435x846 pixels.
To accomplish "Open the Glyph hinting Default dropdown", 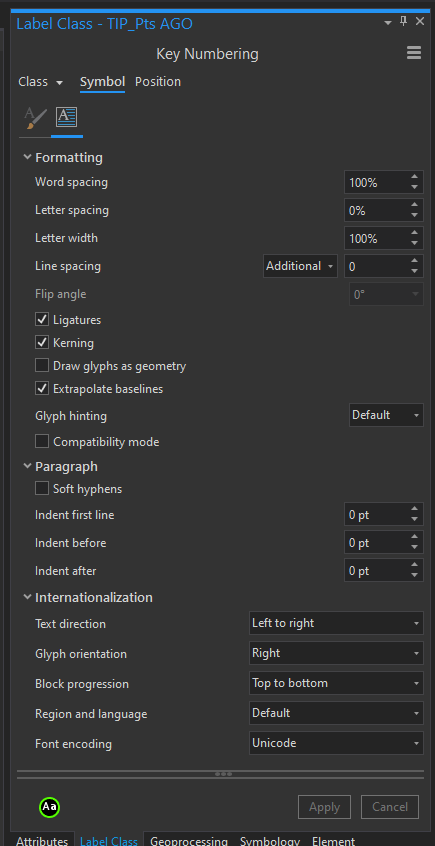I will [386, 415].
